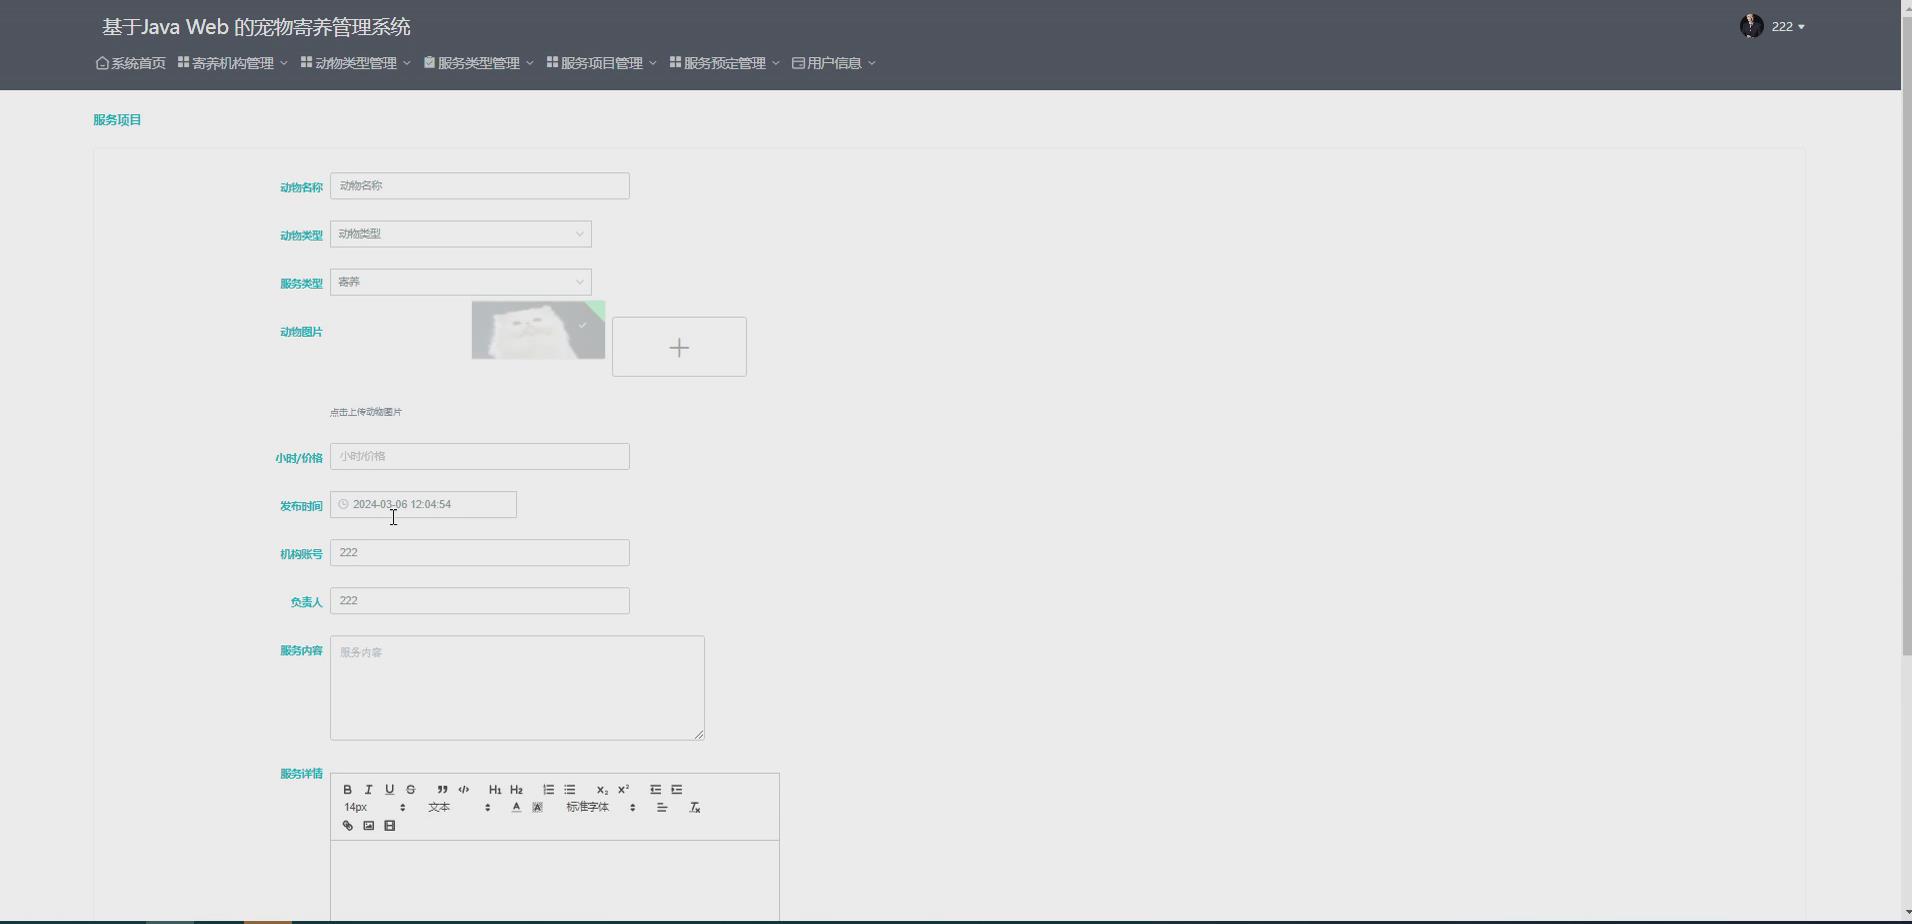Screen dimensions: 1912x924
Task: Decrease indent in the editor
Action: (655, 789)
